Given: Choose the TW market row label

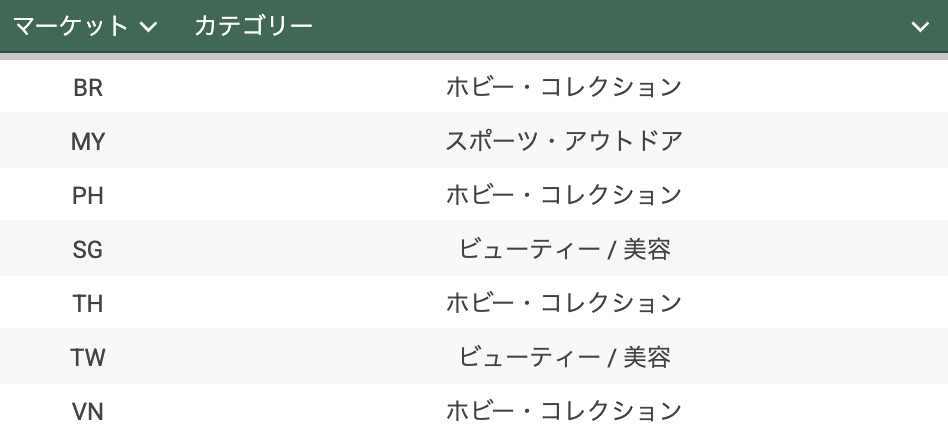Looking at the screenshot, I should click(88, 357).
